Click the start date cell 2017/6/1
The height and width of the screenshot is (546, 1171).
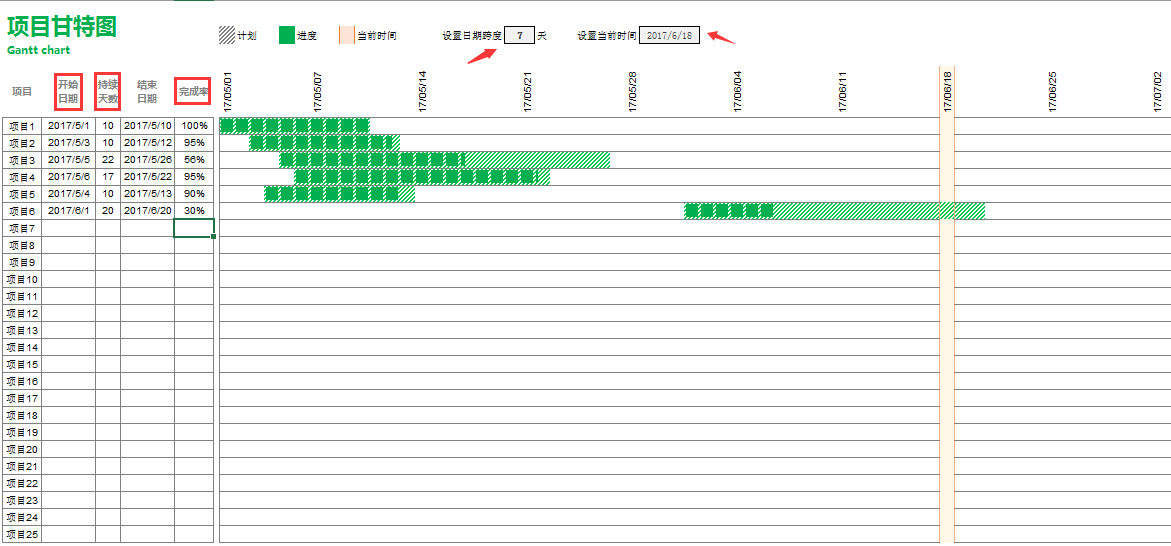pos(69,211)
